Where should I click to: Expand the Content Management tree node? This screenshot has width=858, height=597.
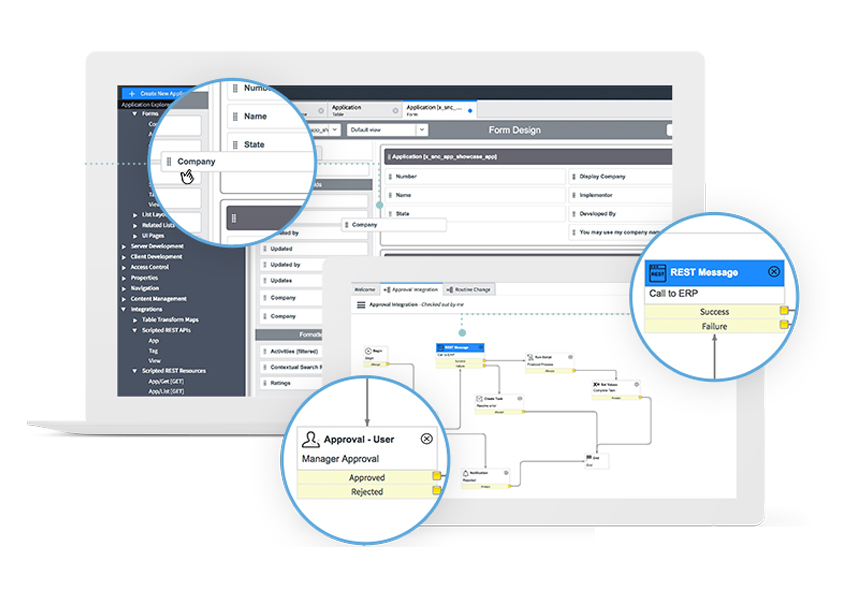[124, 299]
